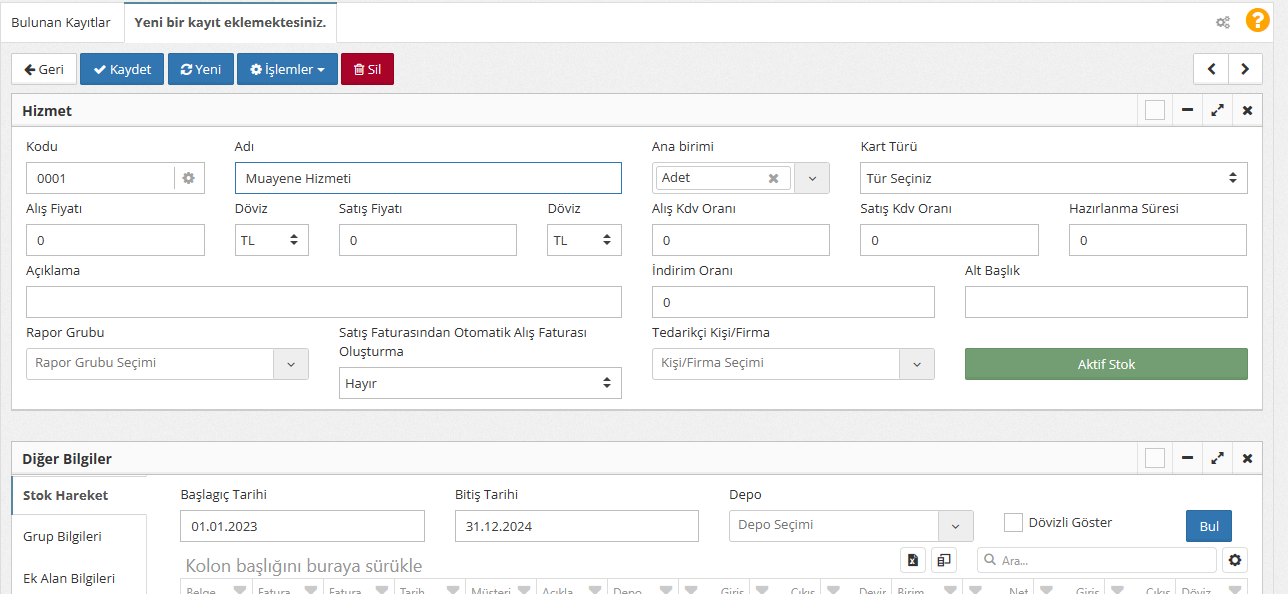Toggle the Dövizli Göster checkbox
Screen dimensions: 1288x594
[x=1013, y=522]
